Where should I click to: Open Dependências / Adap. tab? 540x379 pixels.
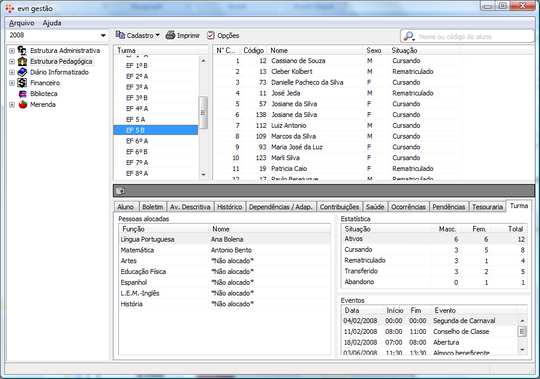click(x=281, y=207)
